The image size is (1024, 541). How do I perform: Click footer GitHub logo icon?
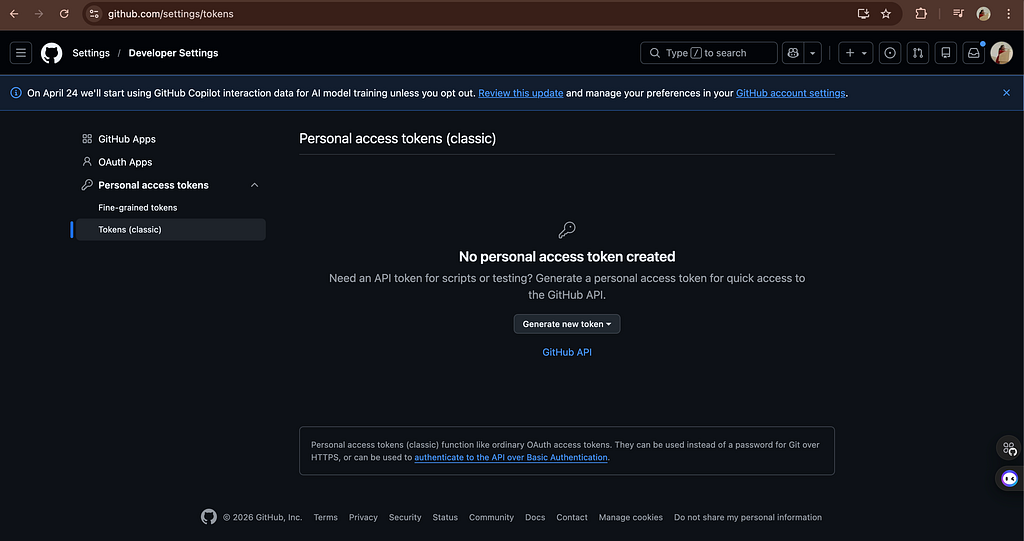(208, 517)
